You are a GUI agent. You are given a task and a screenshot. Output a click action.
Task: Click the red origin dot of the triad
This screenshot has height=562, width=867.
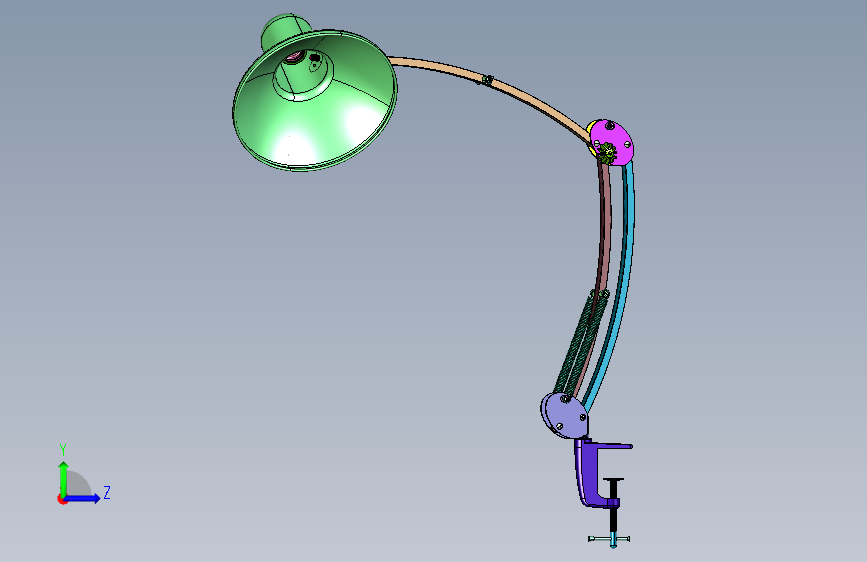62,499
